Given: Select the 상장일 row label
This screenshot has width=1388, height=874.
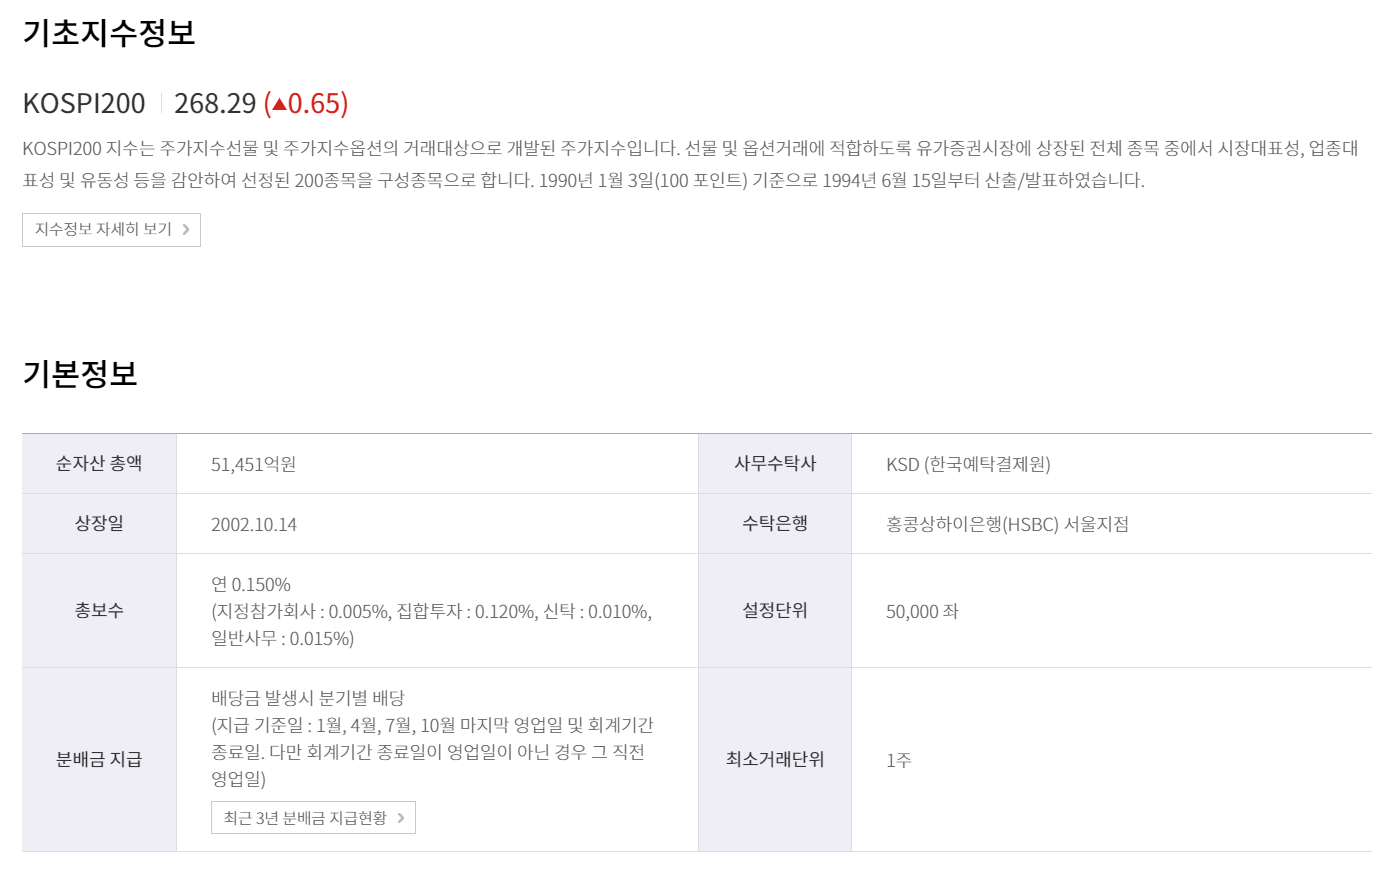Looking at the screenshot, I should point(100,523).
